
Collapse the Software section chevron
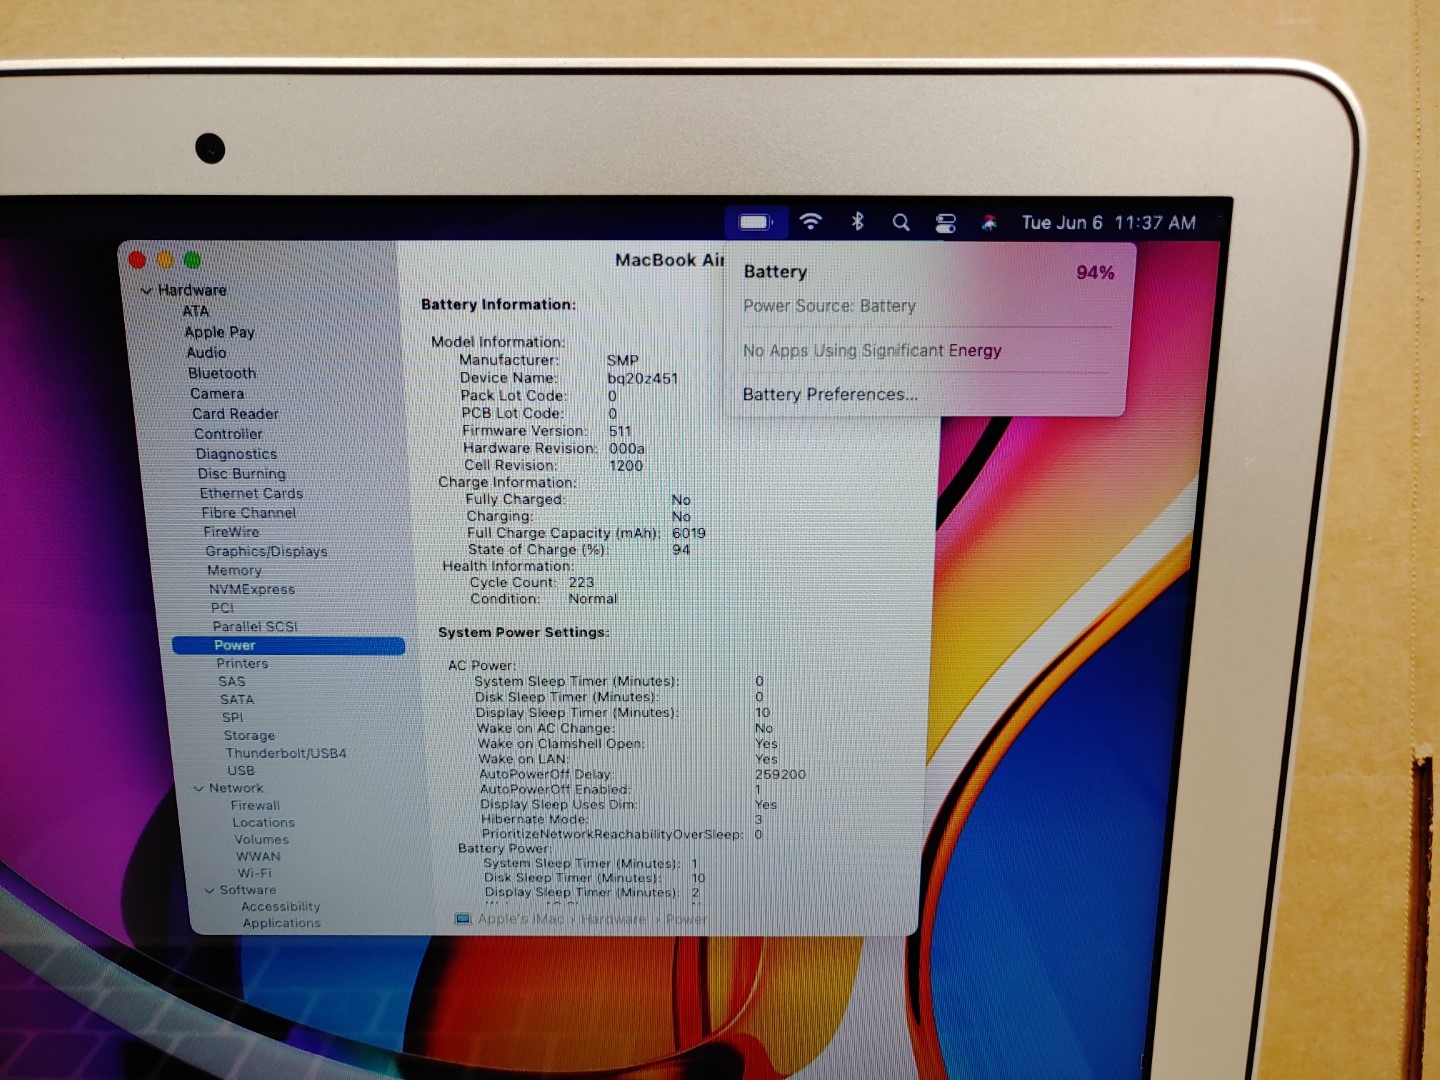[x=210, y=890]
